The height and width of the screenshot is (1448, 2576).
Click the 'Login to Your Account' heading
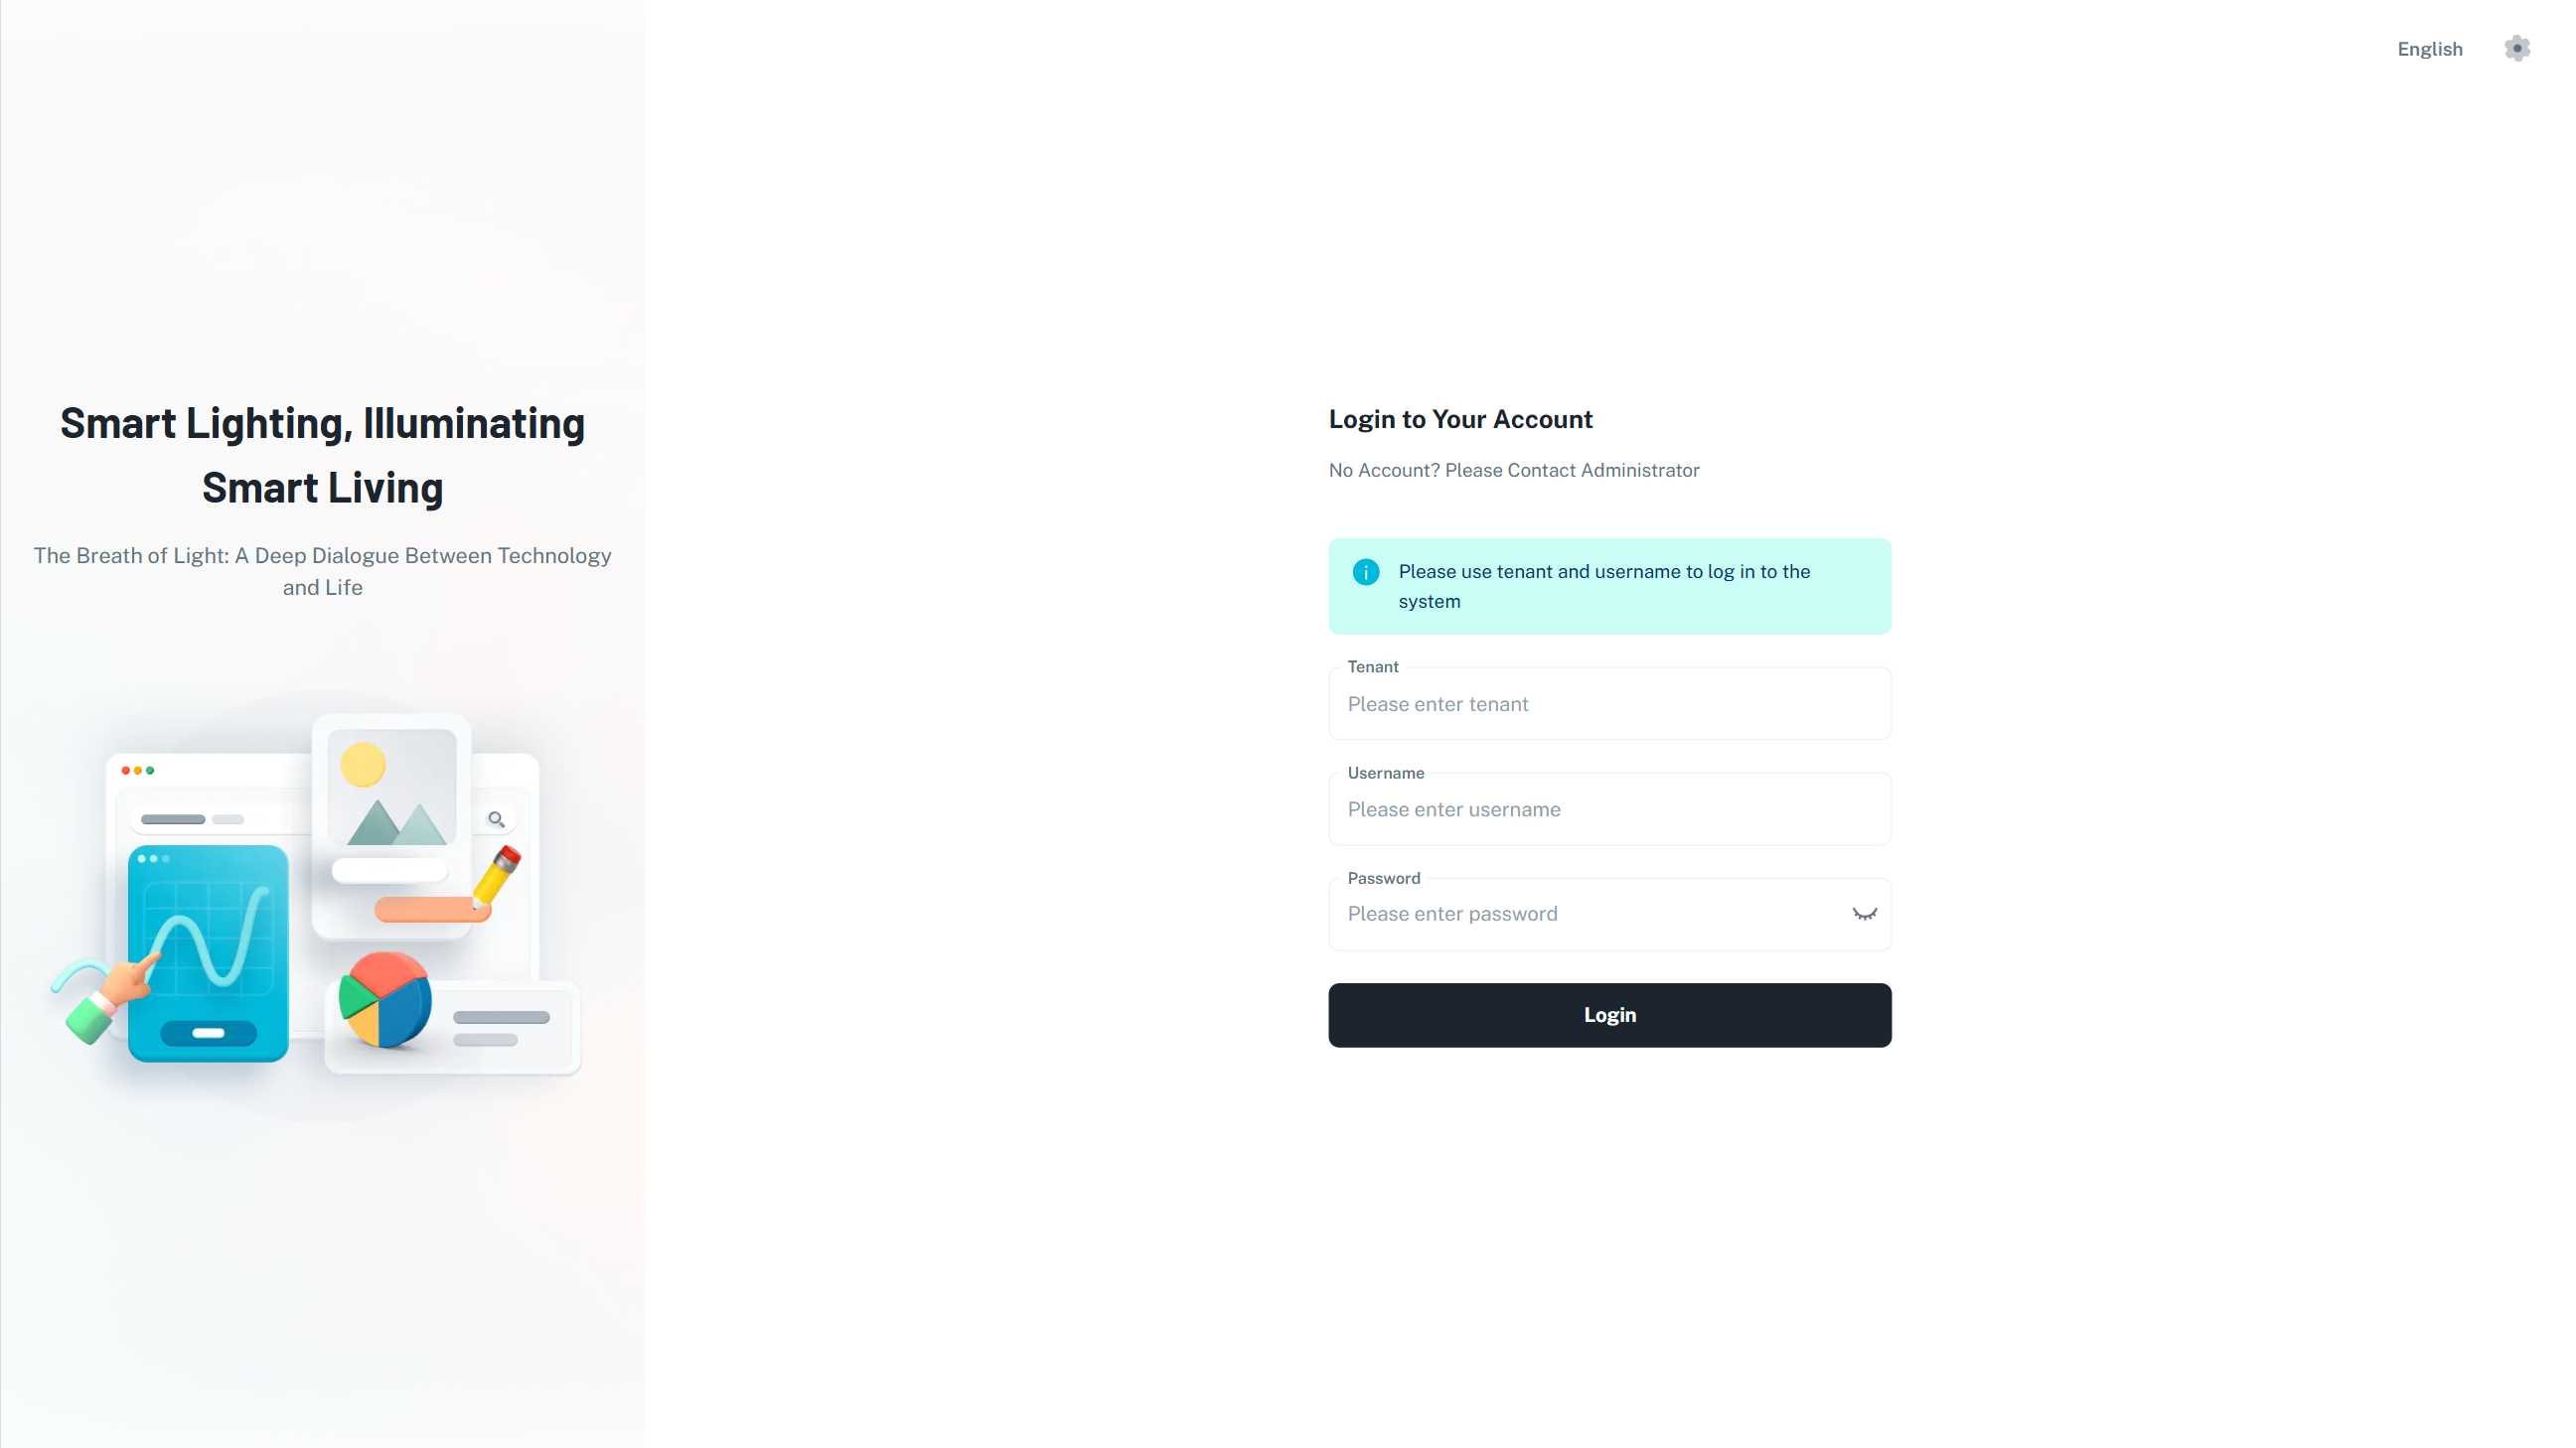[1460, 419]
